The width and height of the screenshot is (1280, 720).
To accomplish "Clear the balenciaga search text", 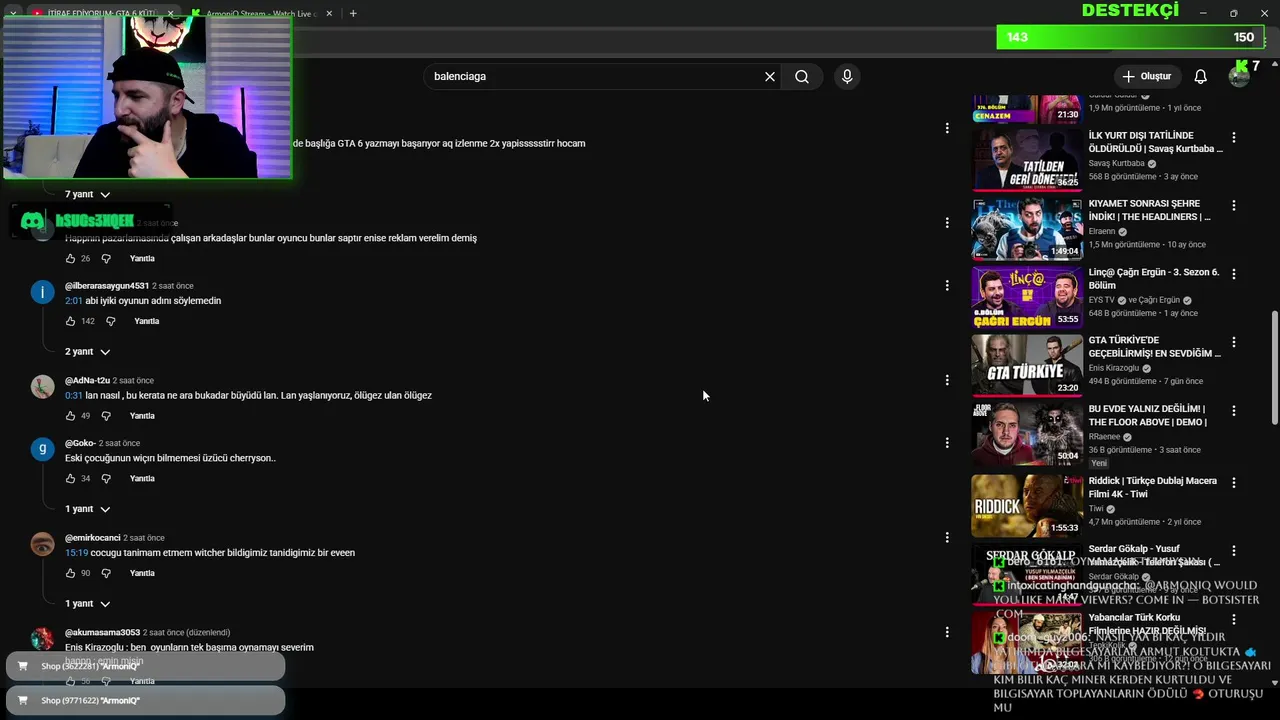I will [x=770, y=77].
